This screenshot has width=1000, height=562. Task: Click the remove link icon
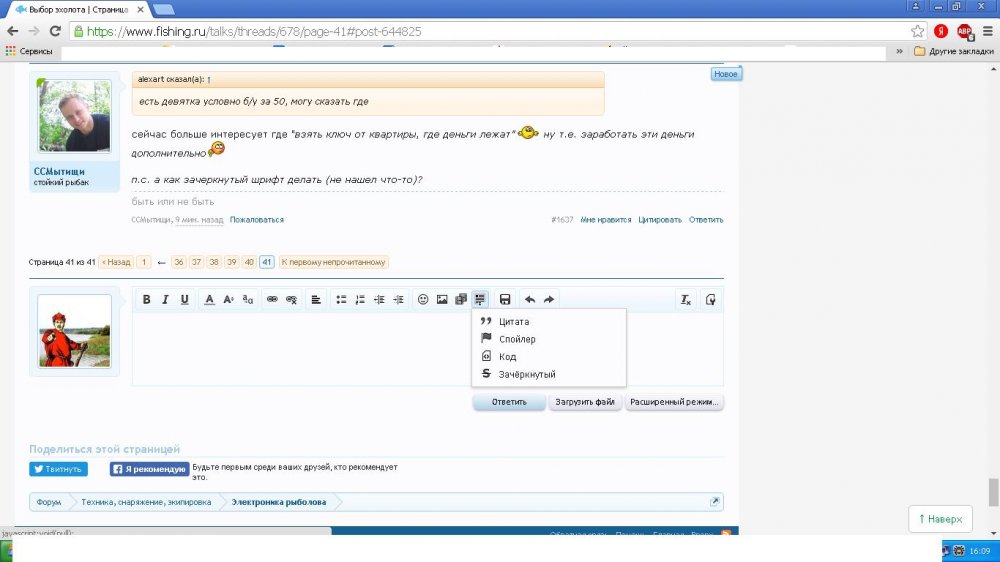(x=291, y=299)
